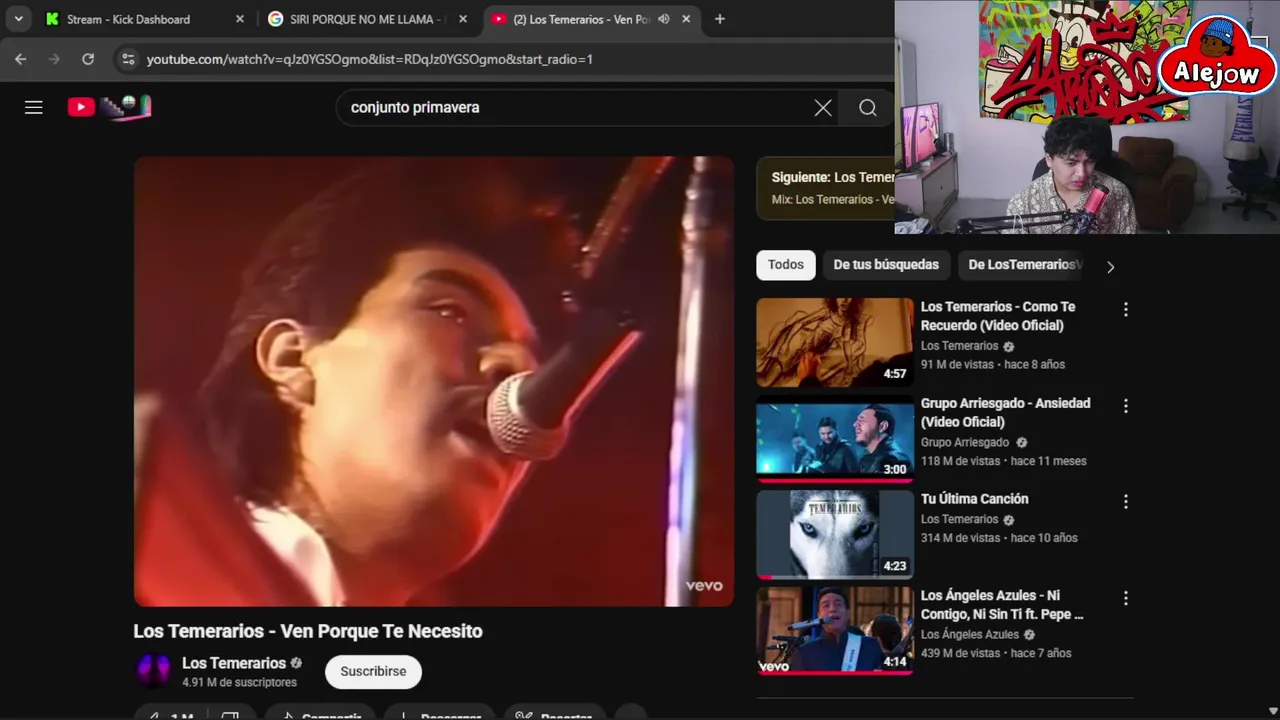1280x720 pixels.
Task: Click '118 M de vistas · hace 11 meses'
Action: 1003,461
